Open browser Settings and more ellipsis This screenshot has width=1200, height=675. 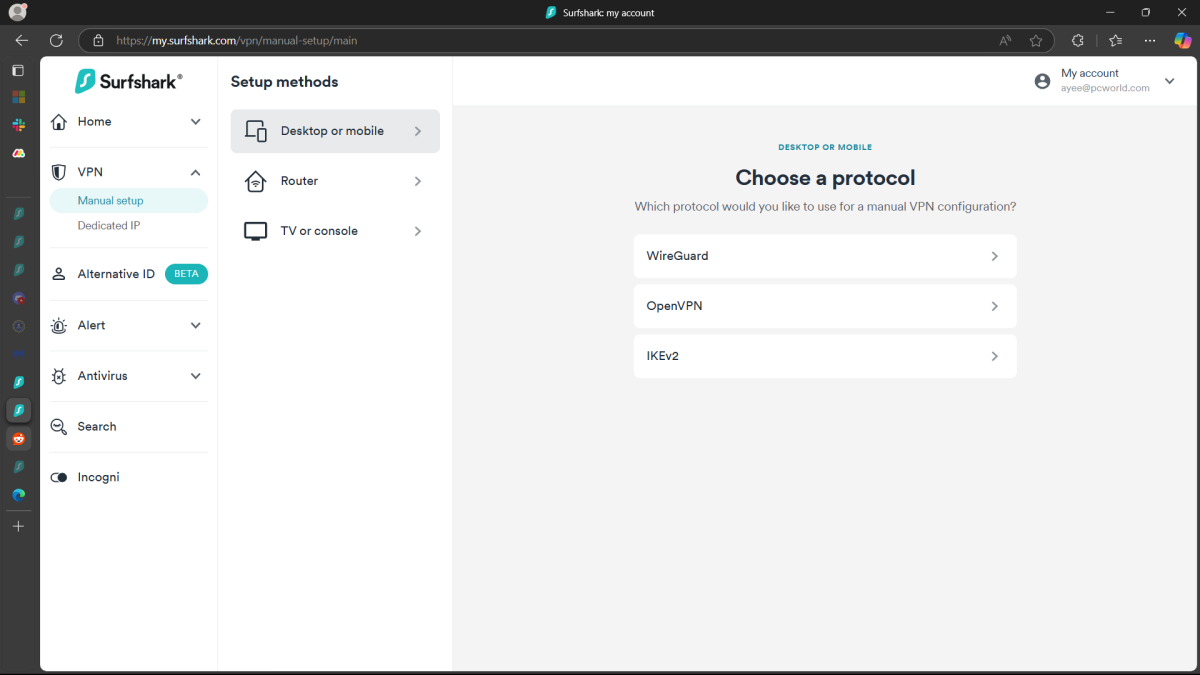(x=1150, y=41)
